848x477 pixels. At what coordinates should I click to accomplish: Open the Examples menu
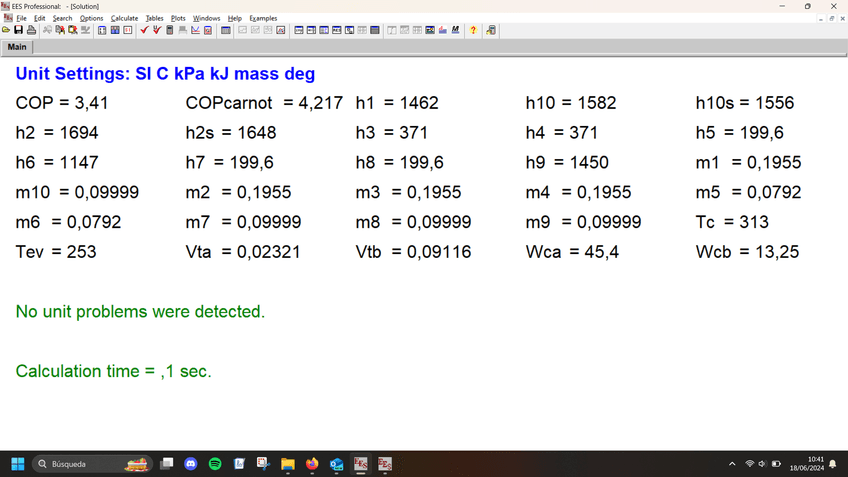point(263,18)
